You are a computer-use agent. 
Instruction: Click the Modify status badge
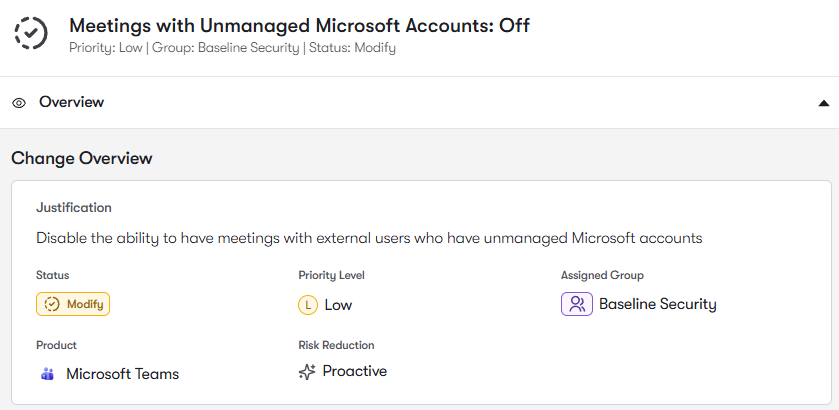coord(73,304)
